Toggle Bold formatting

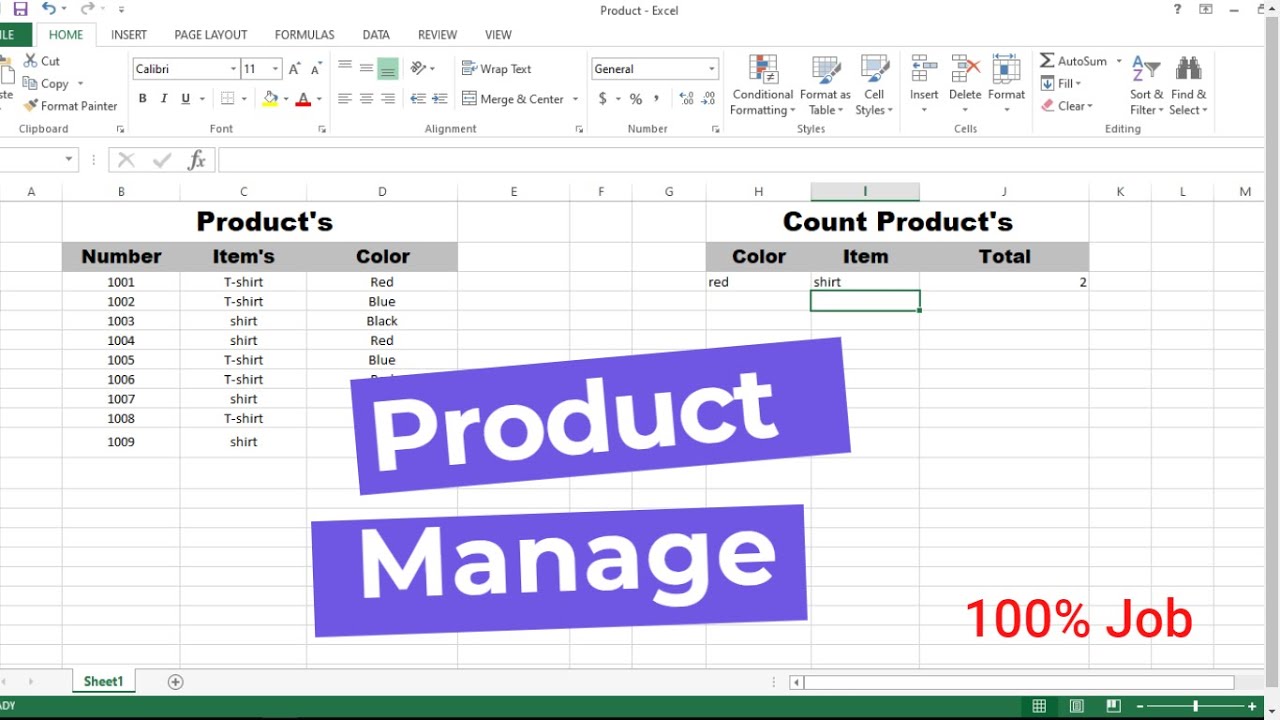[x=143, y=99]
